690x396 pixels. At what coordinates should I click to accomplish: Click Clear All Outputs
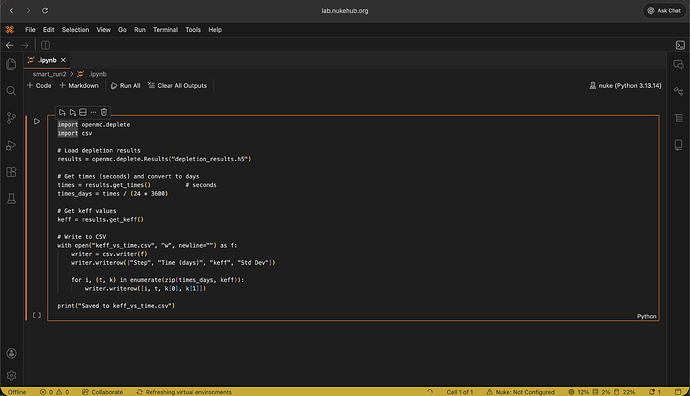click(x=177, y=85)
